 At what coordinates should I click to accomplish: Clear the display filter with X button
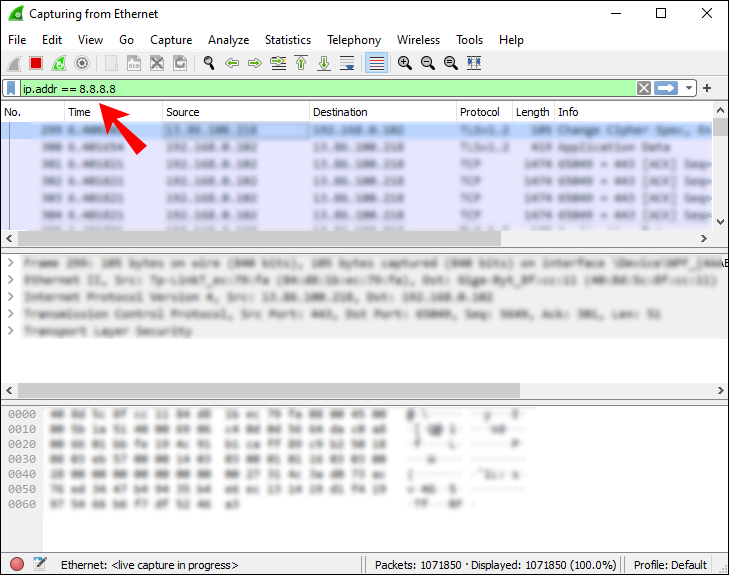(643, 88)
